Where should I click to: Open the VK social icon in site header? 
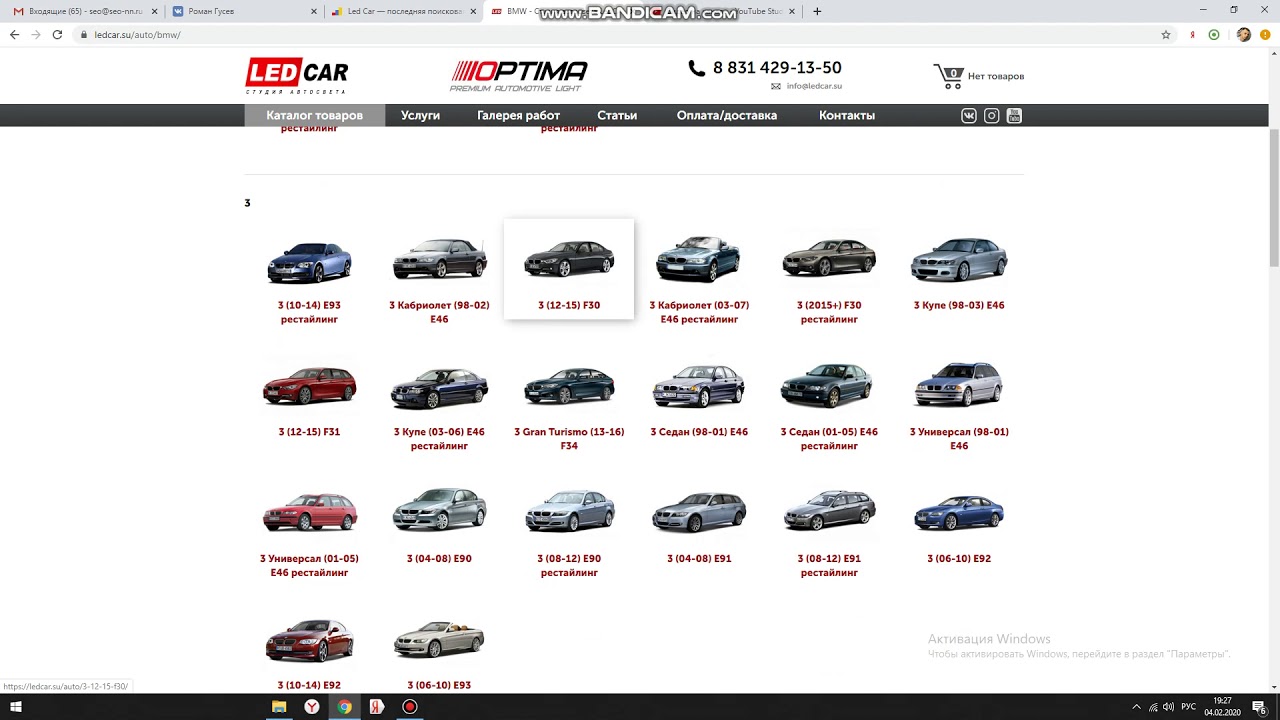(969, 116)
